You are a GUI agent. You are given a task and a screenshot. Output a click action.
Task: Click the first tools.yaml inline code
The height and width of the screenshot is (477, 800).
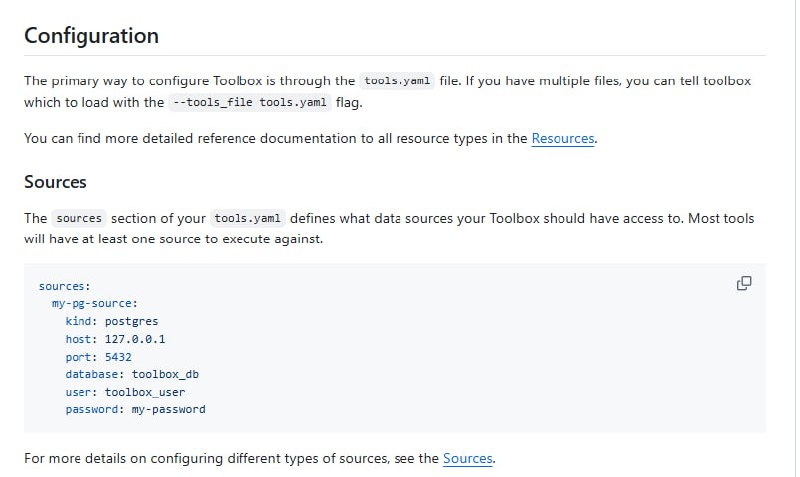[397, 81]
